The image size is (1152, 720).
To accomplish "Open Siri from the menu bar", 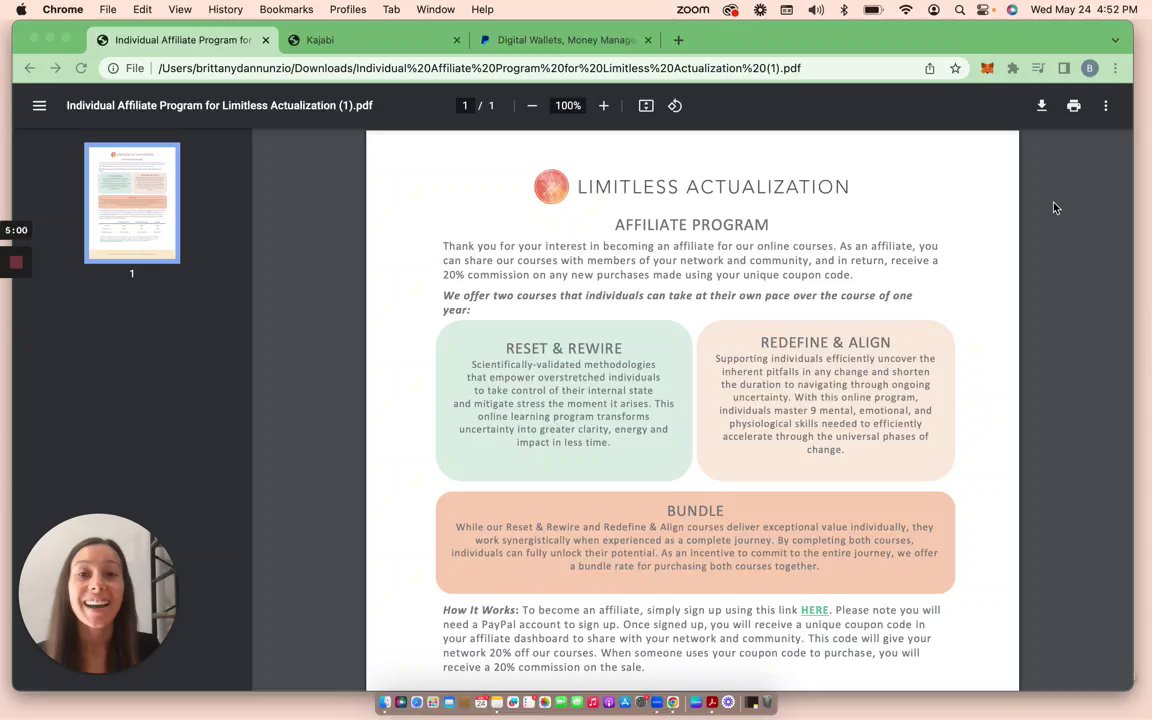I will pos(1012,10).
